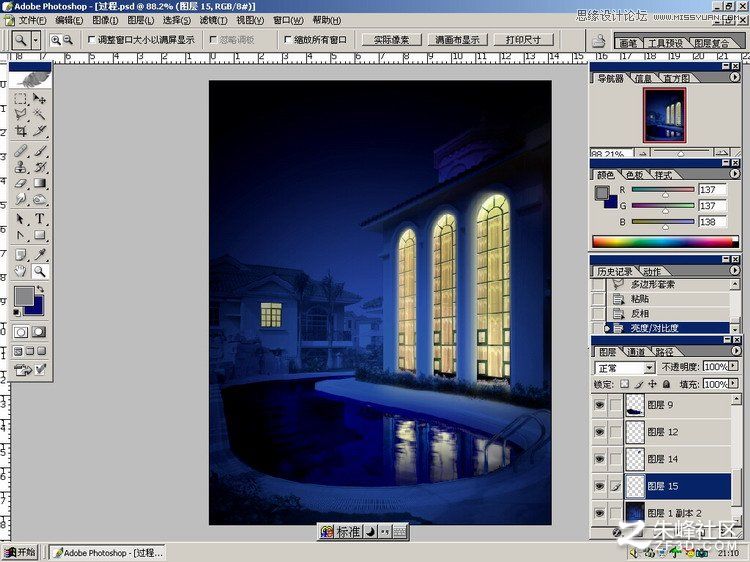This screenshot has height=562, width=750.
Task: Swap foreground and background colors
Action: point(40,289)
